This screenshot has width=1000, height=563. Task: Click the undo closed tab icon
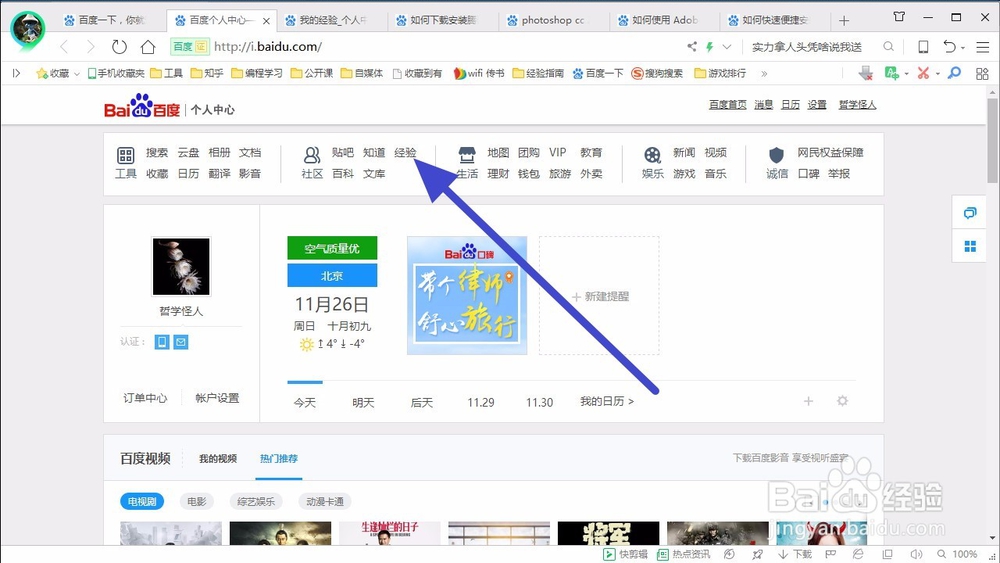coord(950,47)
